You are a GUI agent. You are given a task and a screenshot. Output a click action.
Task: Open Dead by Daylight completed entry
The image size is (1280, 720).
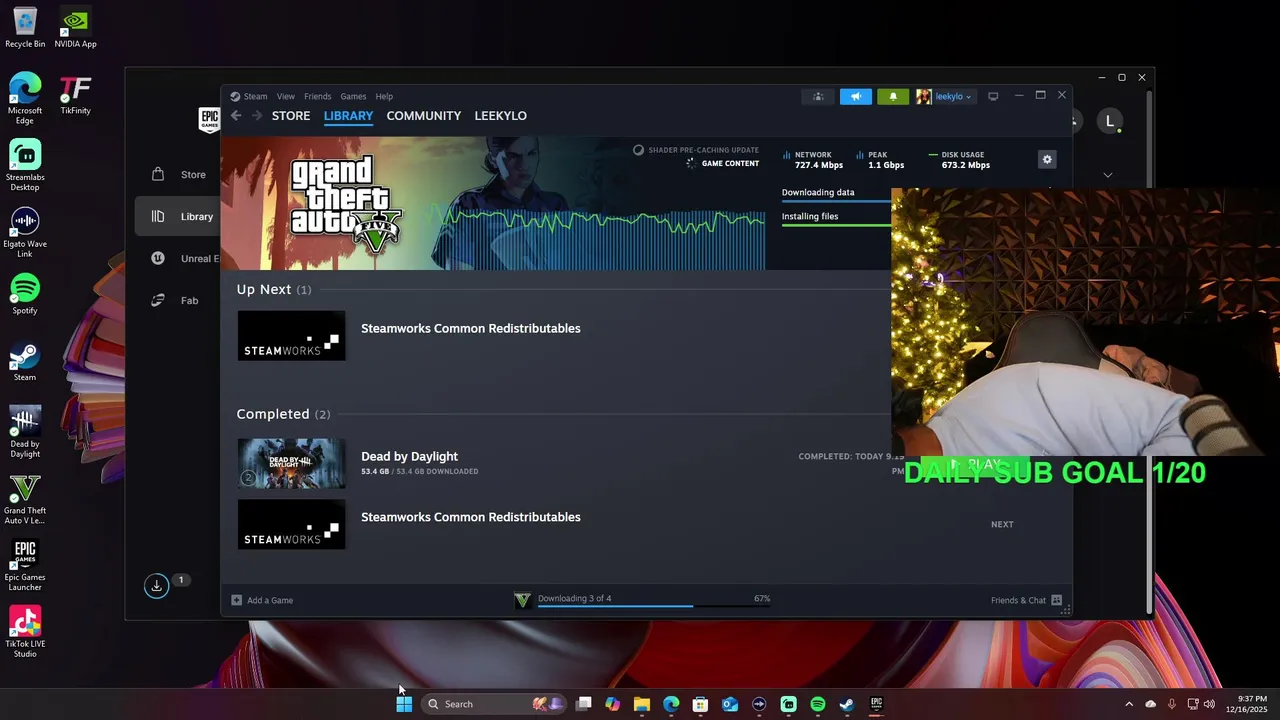410,456
